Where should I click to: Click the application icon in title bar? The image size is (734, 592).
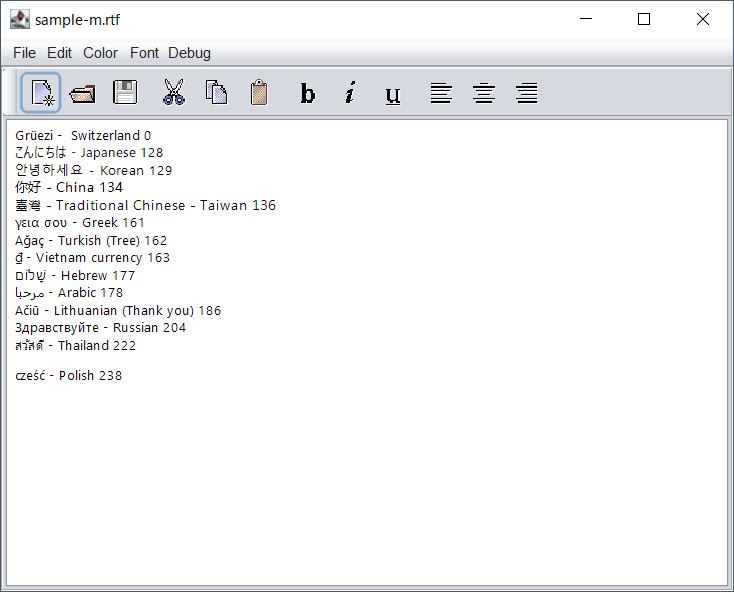click(x=19, y=19)
